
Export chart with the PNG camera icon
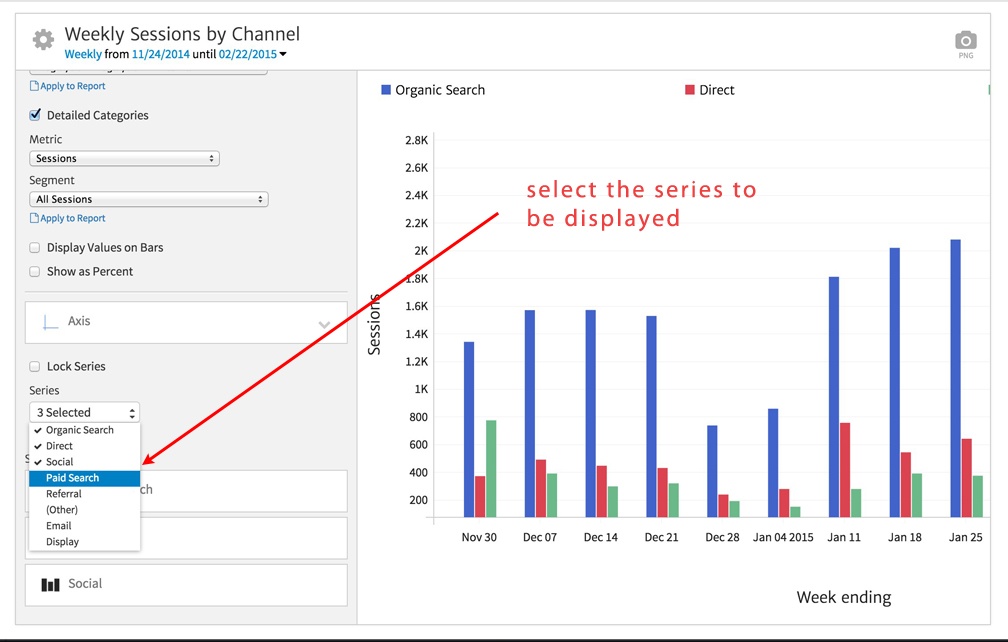[965, 41]
